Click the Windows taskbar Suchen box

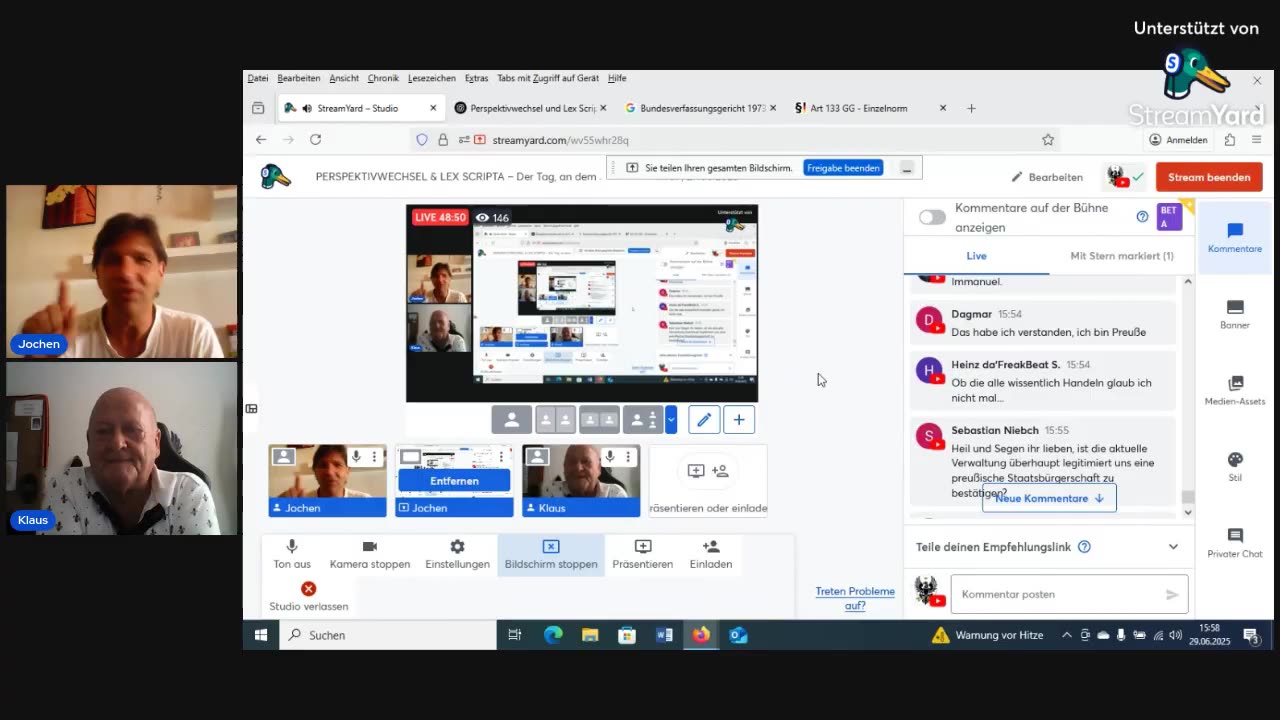pyautogui.click(x=388, y=635)
